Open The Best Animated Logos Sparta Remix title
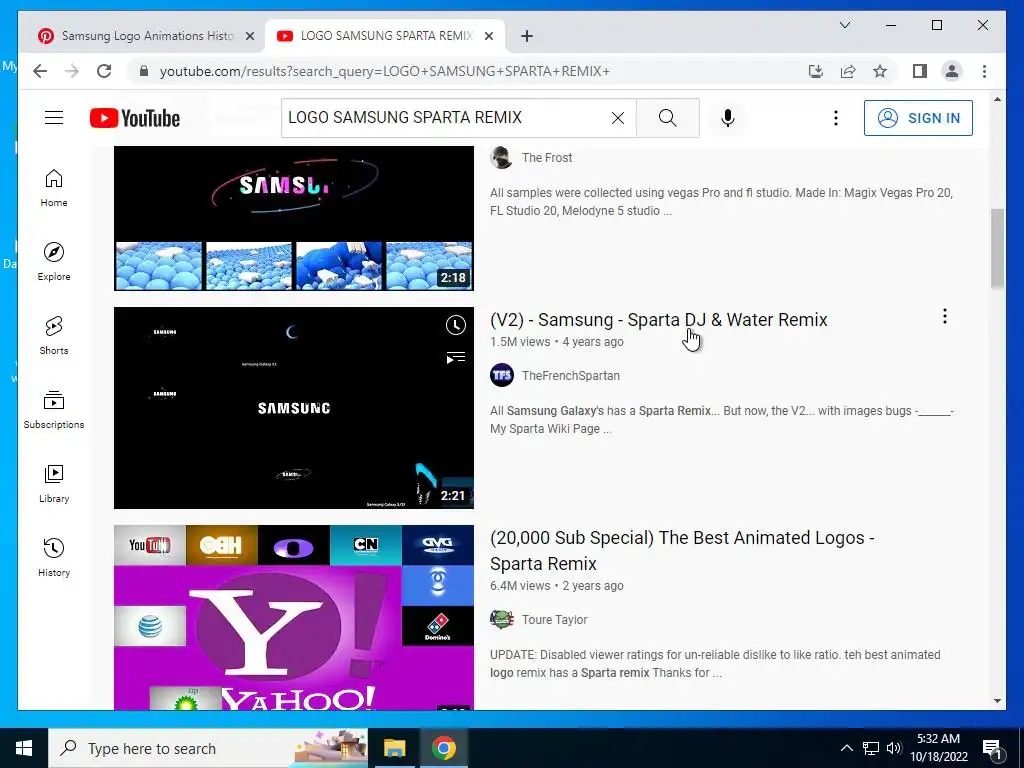The width and height of the screenshot is (1024, 768). (682, 551)
